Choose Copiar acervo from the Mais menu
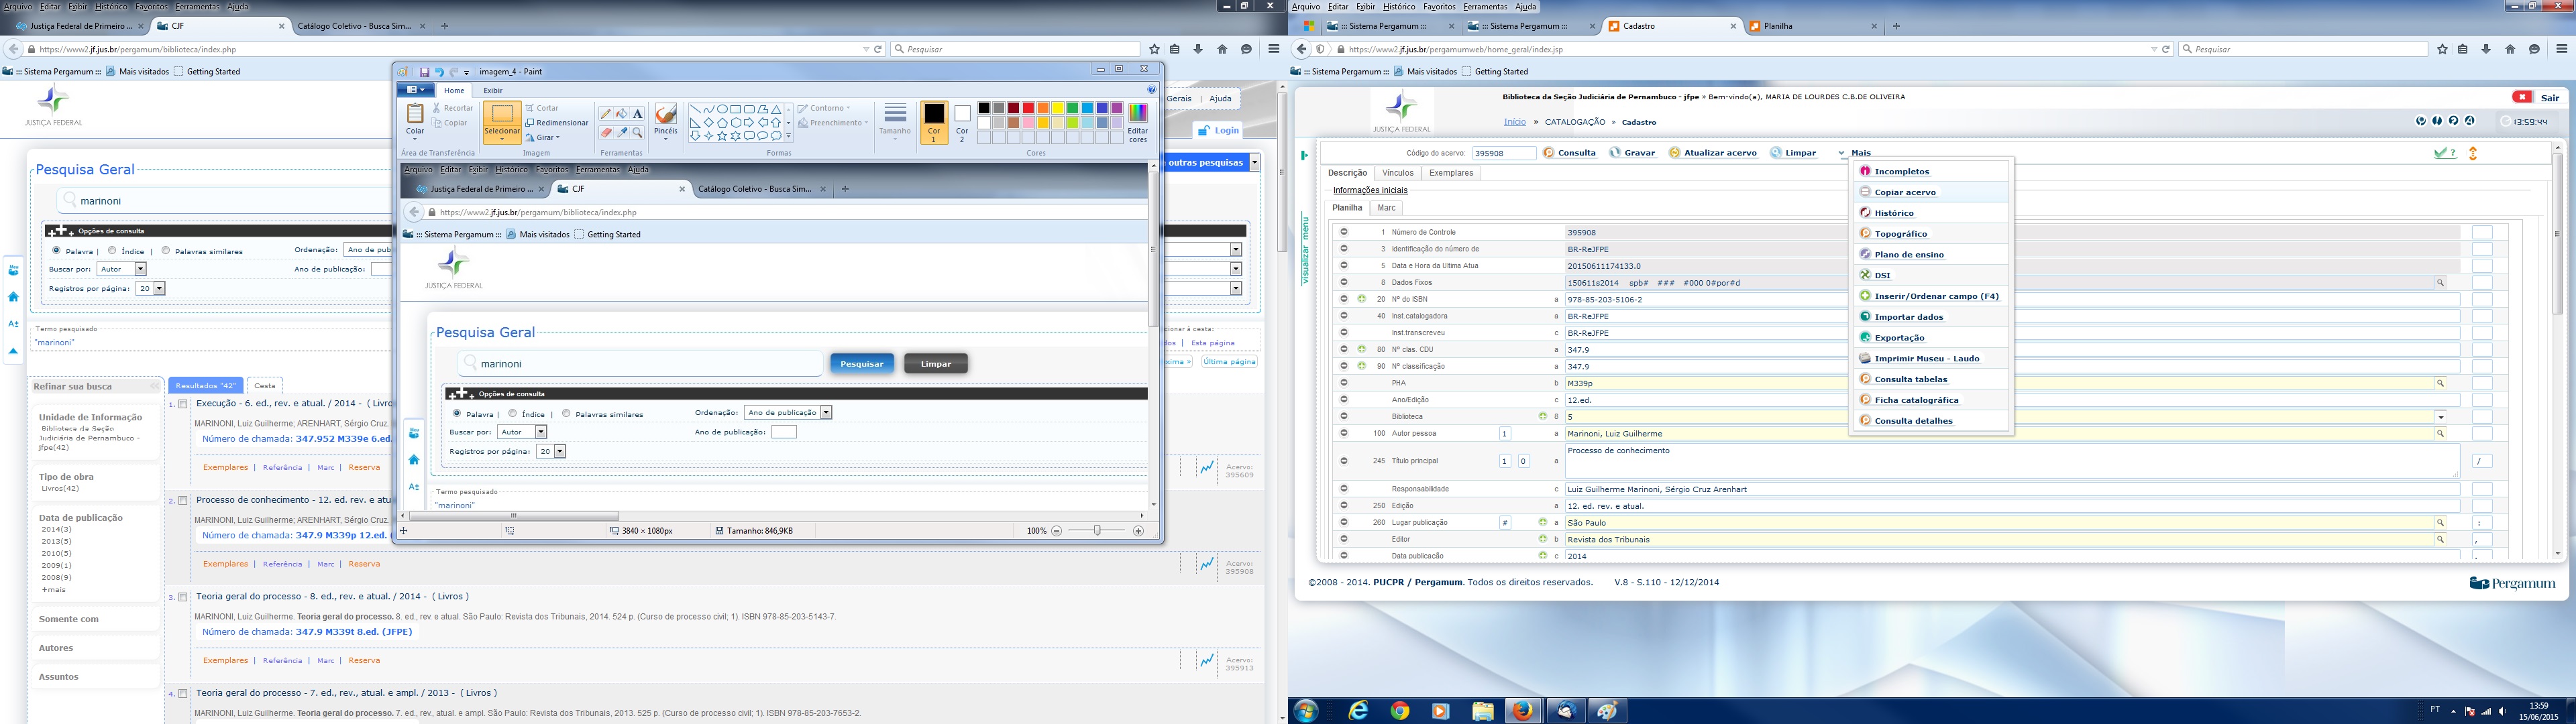This screenshot has width=2576, height=724. point(1905,192)
